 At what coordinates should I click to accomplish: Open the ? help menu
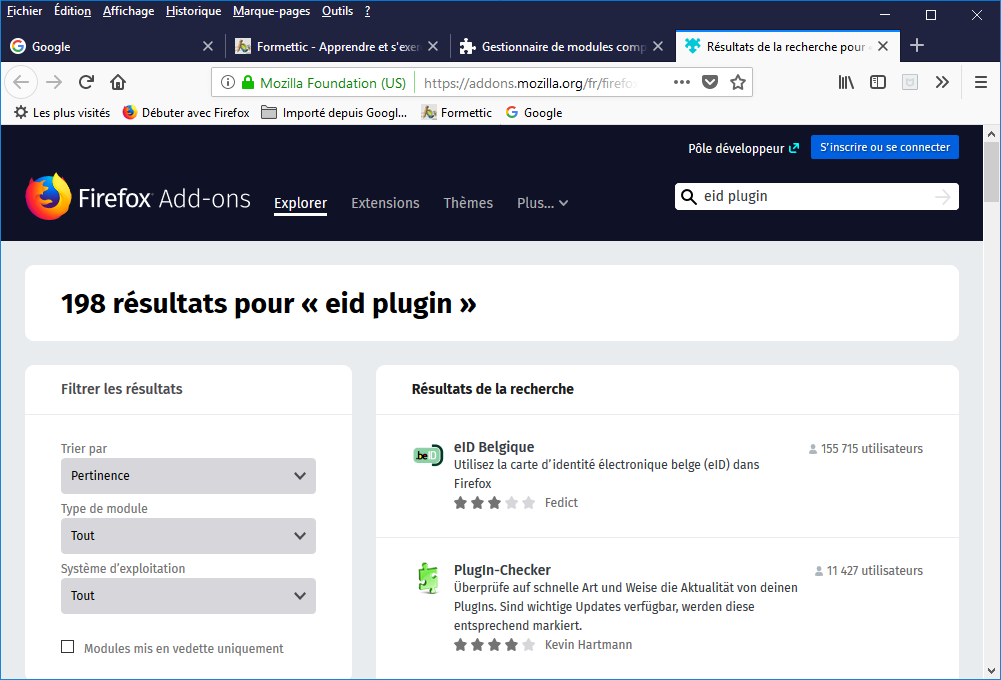(367, 11)
